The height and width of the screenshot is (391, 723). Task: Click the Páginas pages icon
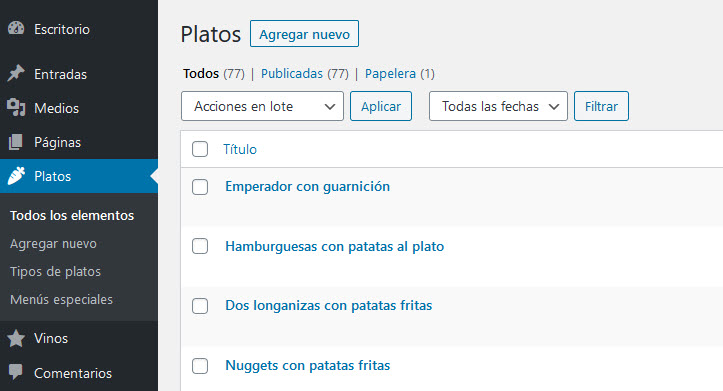point(16,142)
